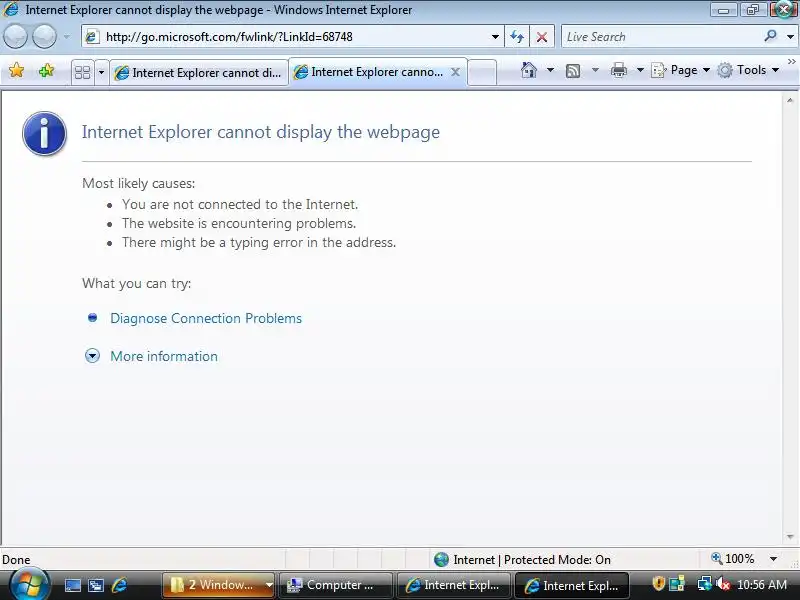Open the Windows Start orb
Viewport: 800px width, 600px height.
point(29,584)
